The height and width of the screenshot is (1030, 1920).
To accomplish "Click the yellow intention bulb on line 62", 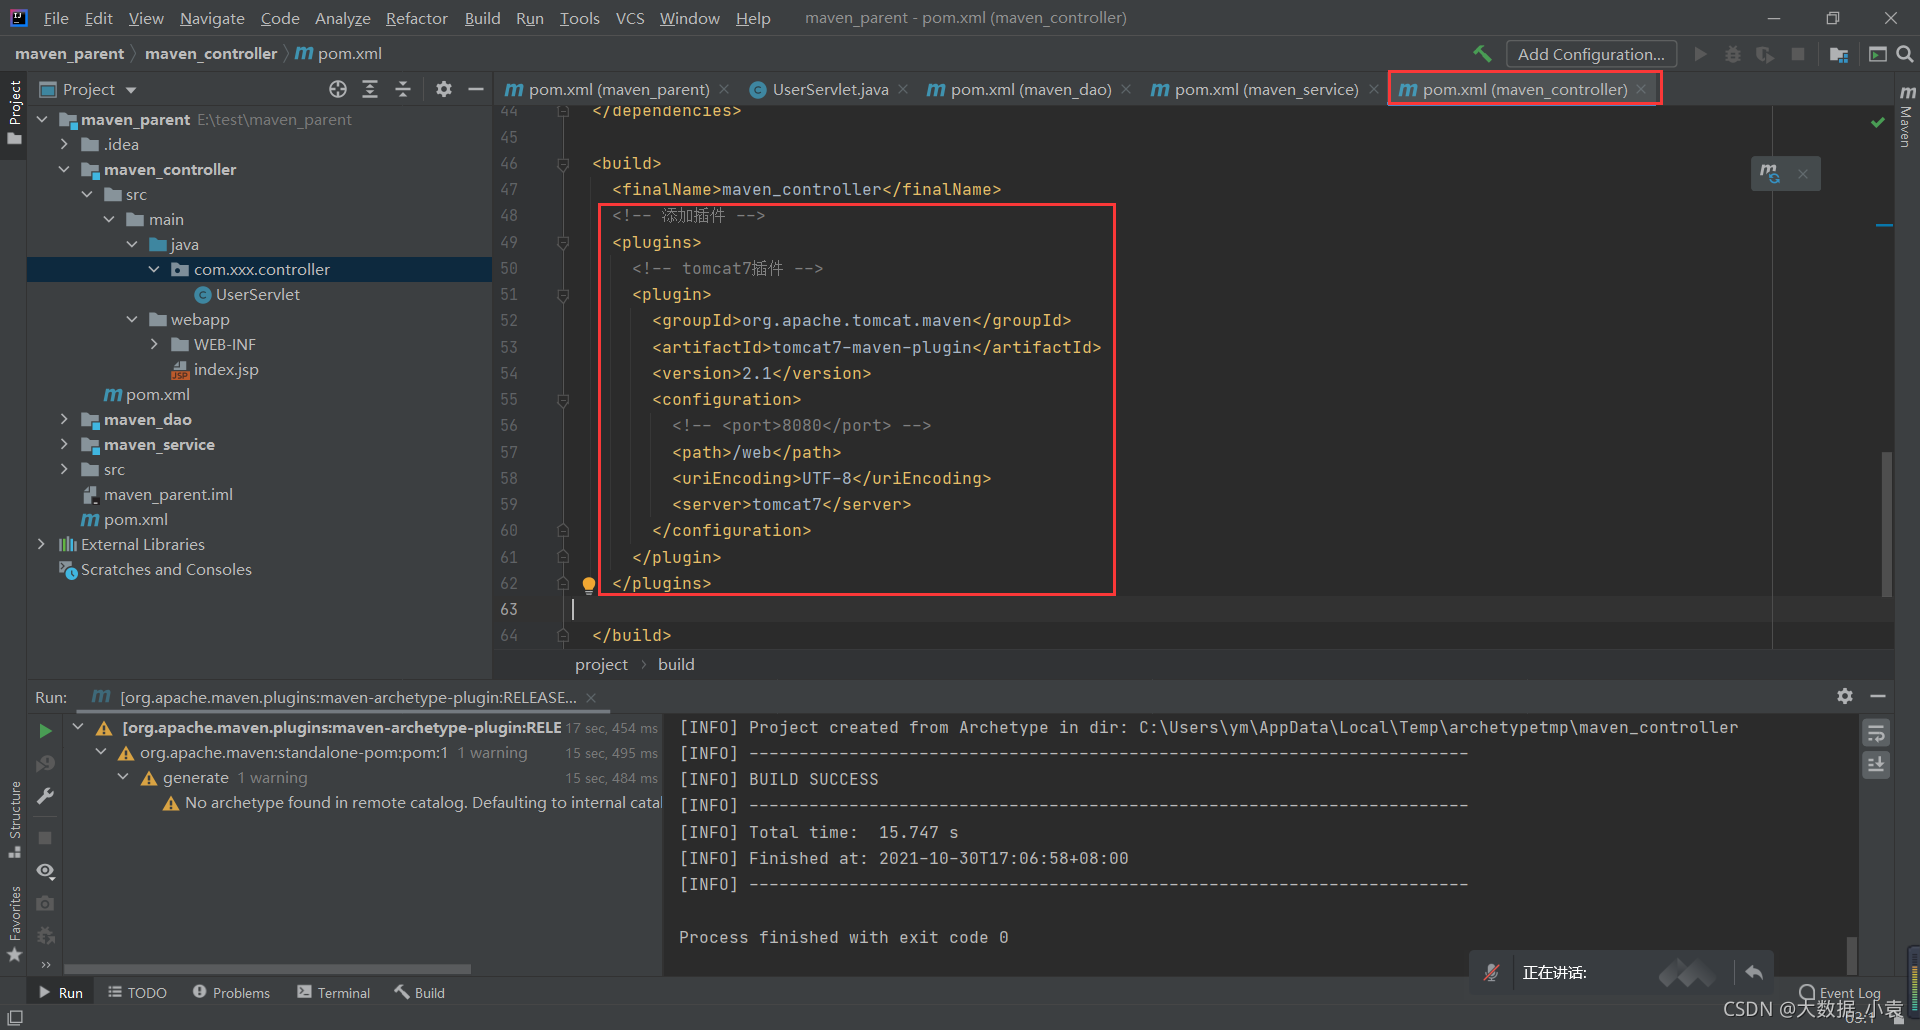I will (x=589, y=584).
